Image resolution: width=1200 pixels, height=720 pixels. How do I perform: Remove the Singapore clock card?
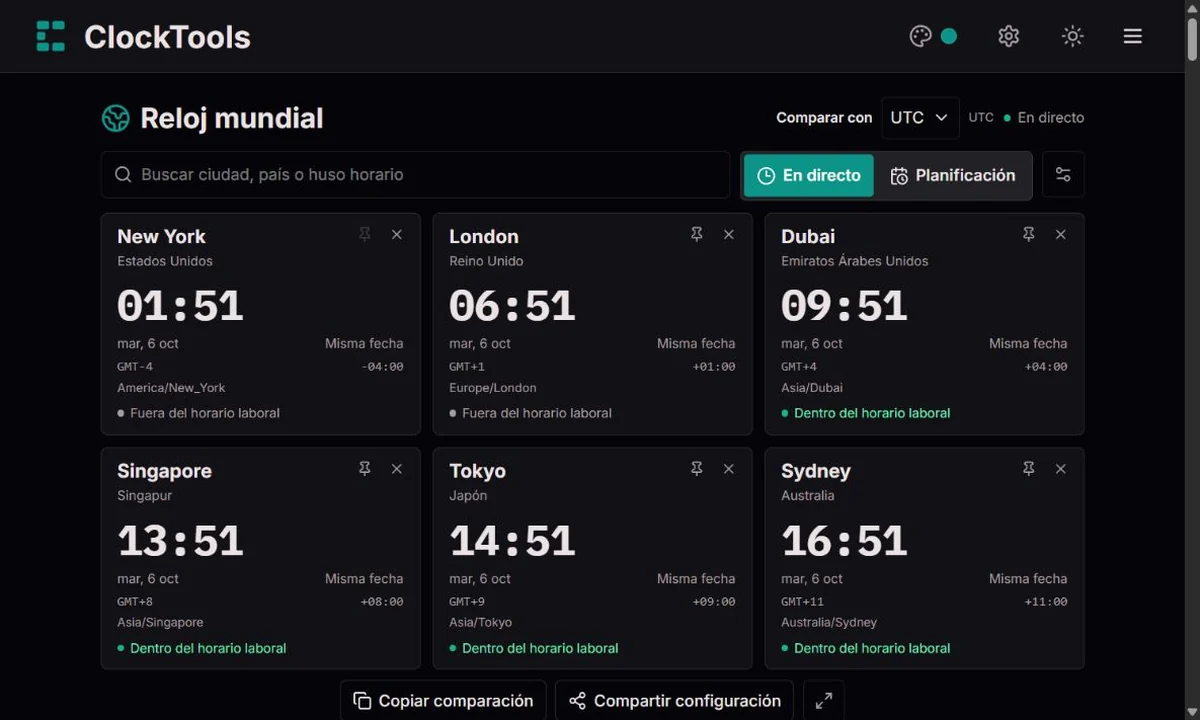397,469
